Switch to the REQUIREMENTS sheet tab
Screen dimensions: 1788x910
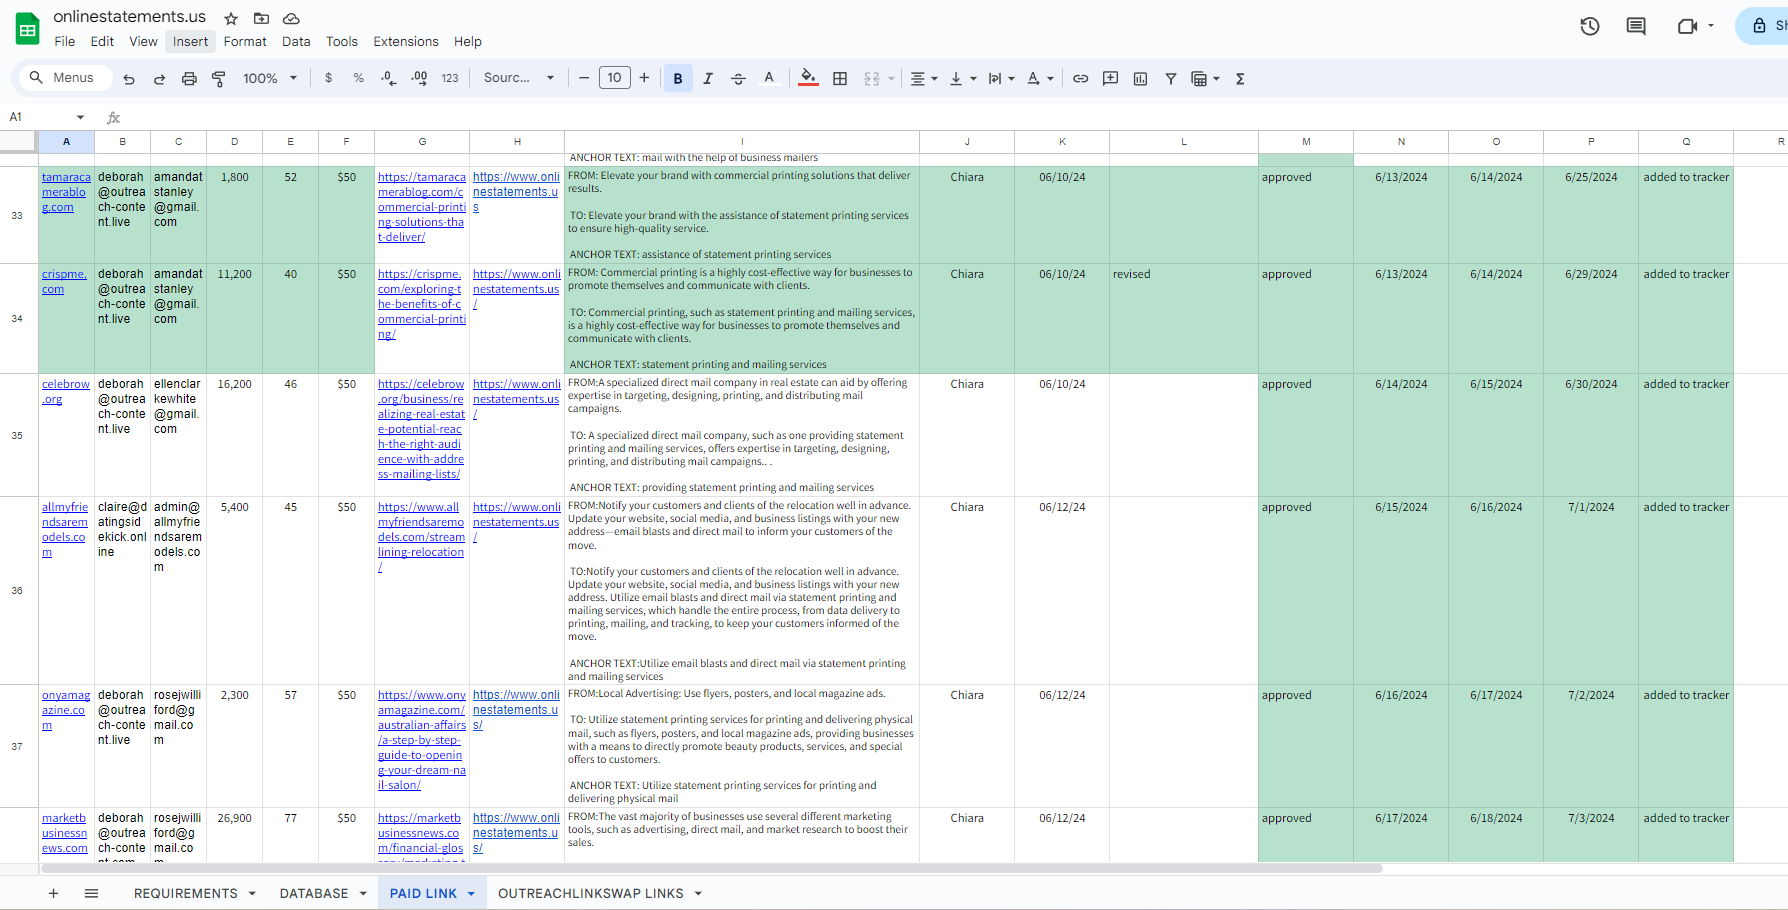pos(186,893)
